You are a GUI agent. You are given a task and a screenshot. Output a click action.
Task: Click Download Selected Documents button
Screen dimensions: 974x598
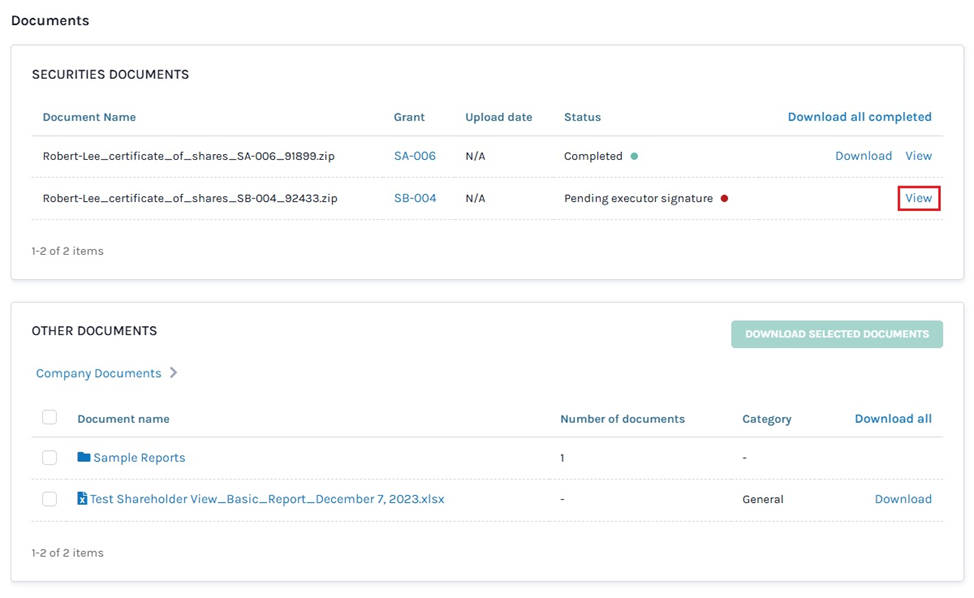[836, 334]
